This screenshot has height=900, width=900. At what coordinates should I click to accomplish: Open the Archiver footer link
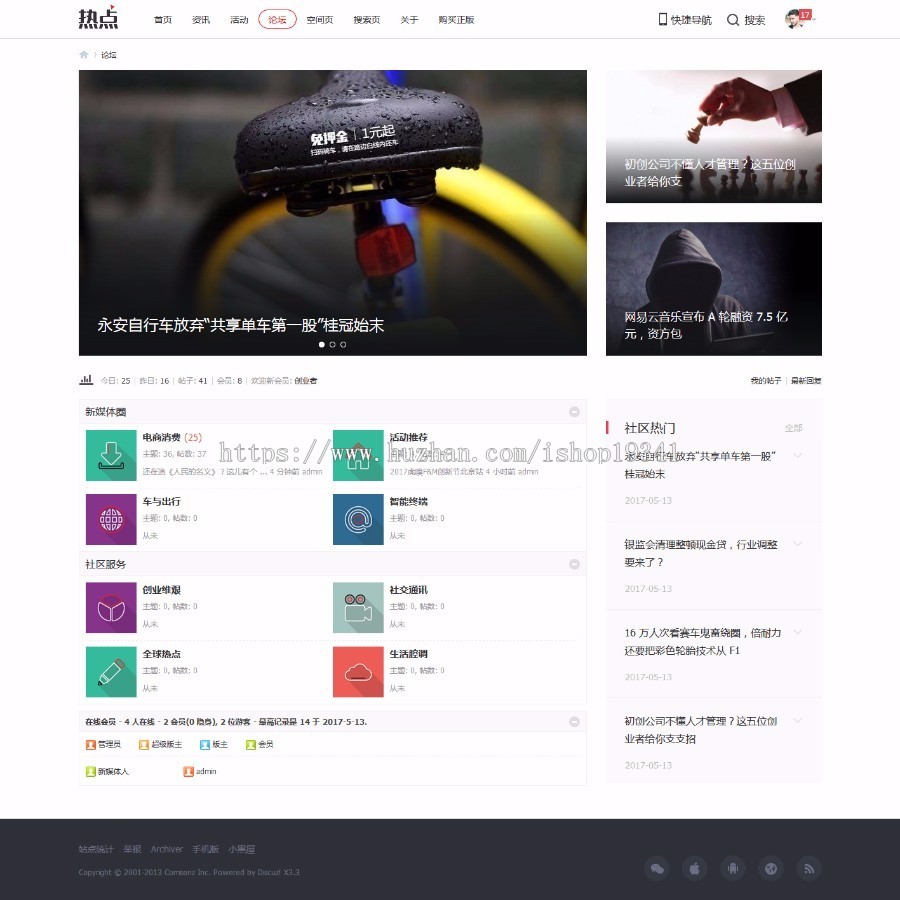point(166,848)
